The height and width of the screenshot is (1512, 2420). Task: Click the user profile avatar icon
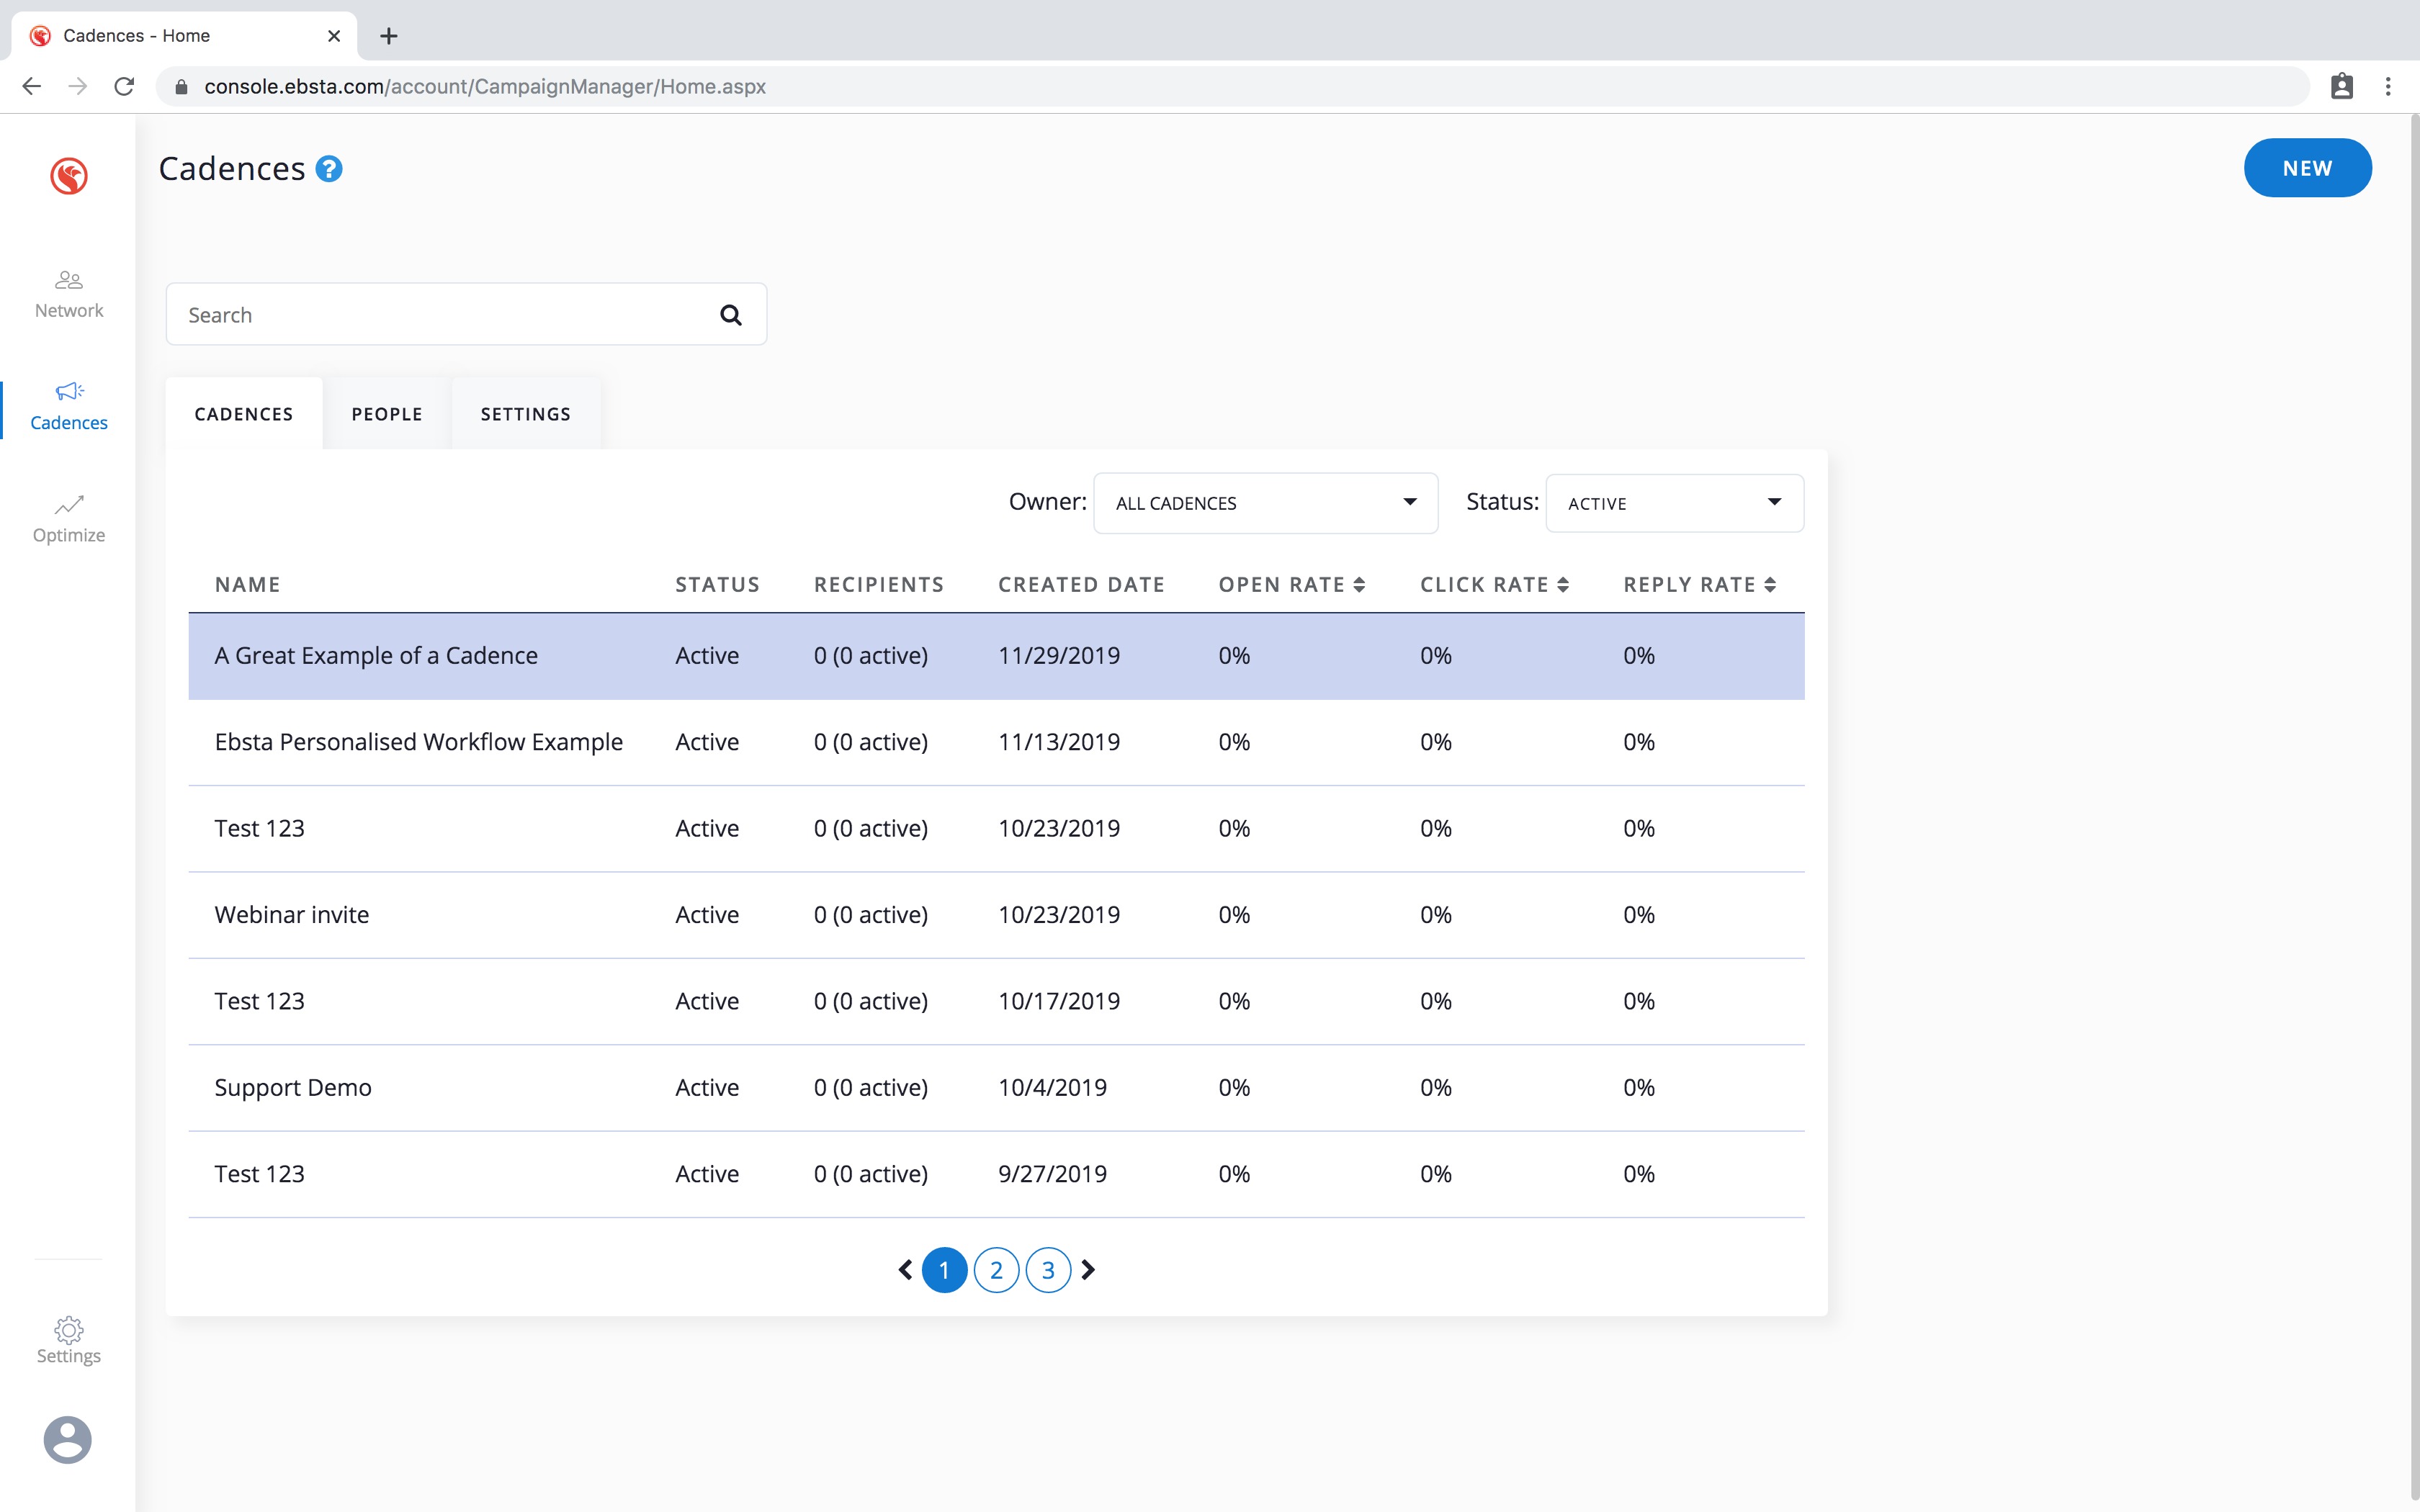tap(68, 1440)
